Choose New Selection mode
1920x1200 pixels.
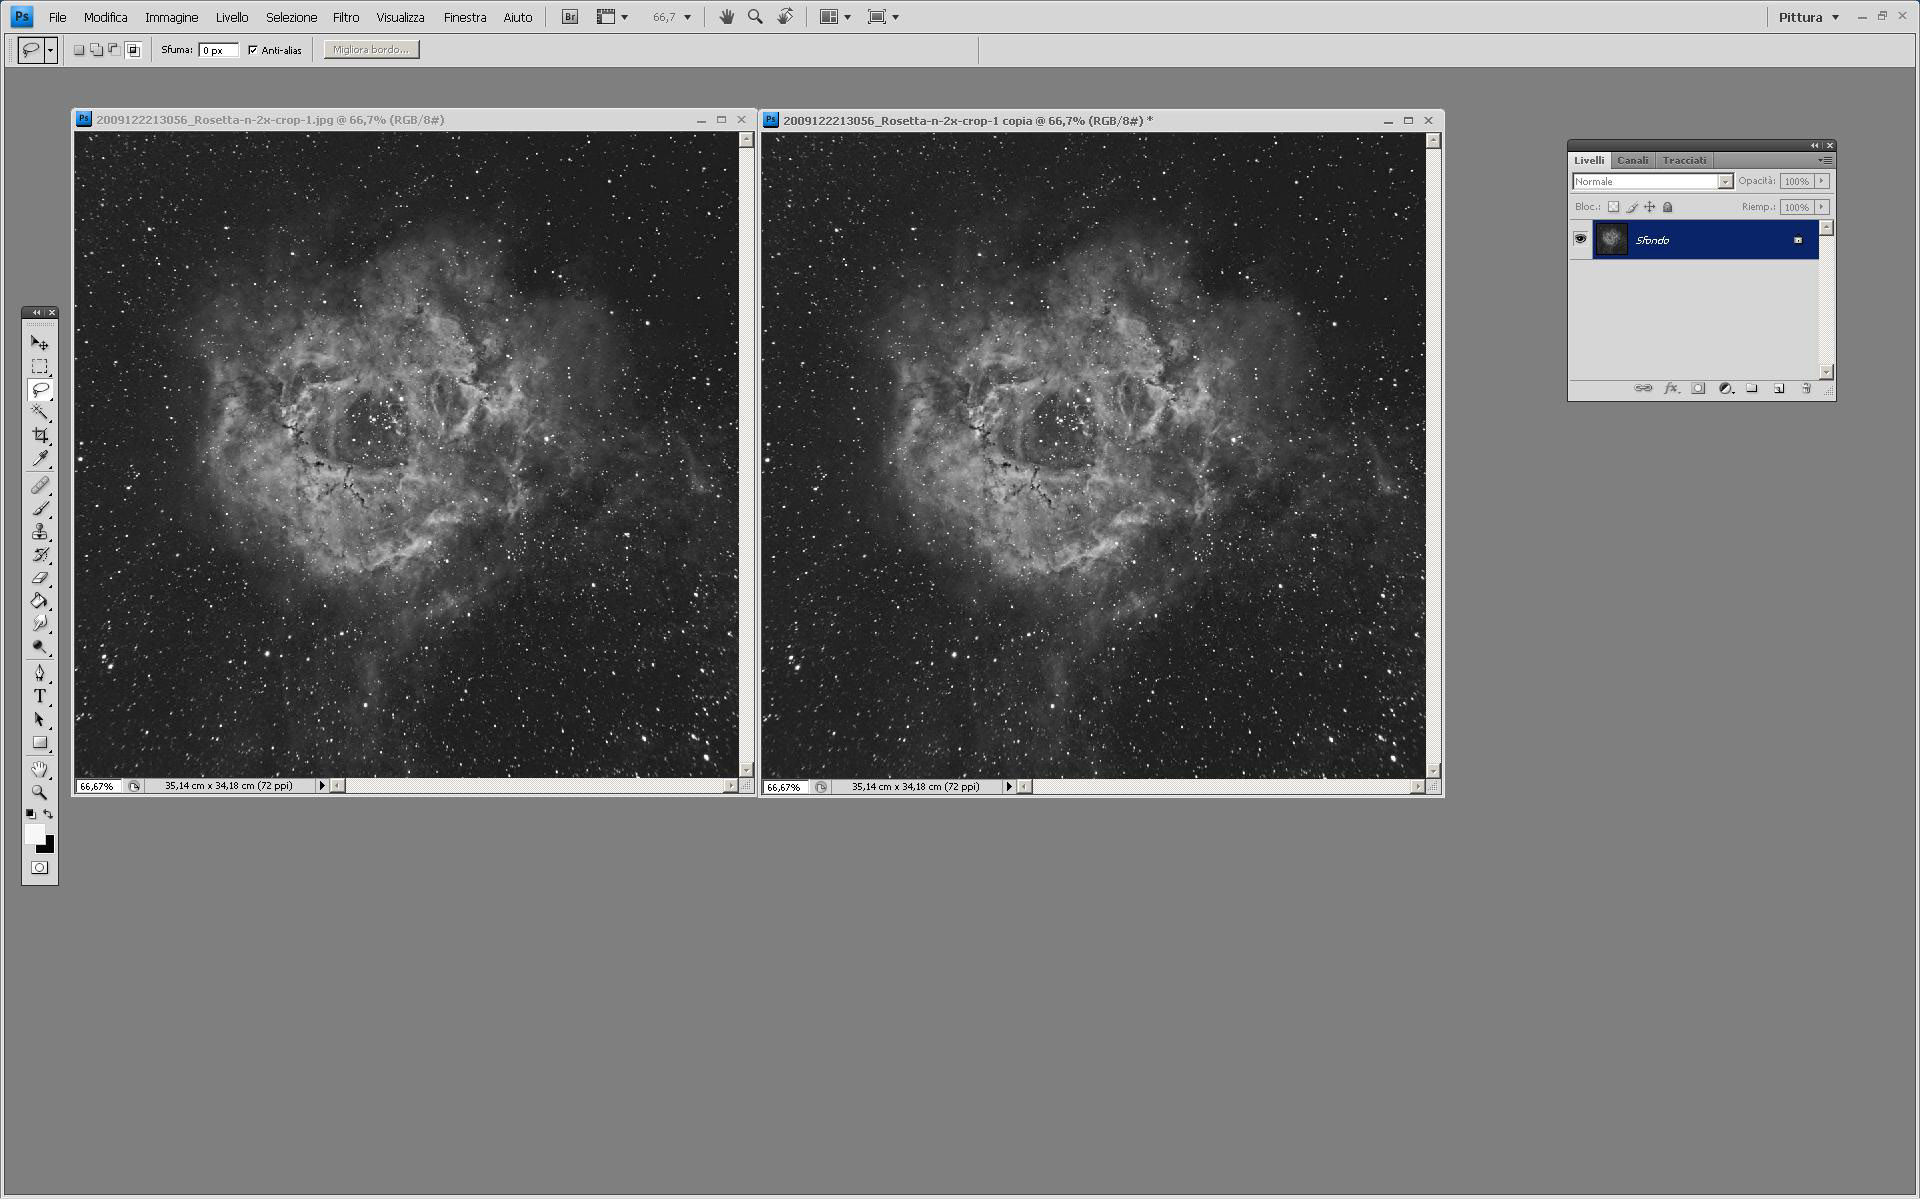(x=79, y=50)
